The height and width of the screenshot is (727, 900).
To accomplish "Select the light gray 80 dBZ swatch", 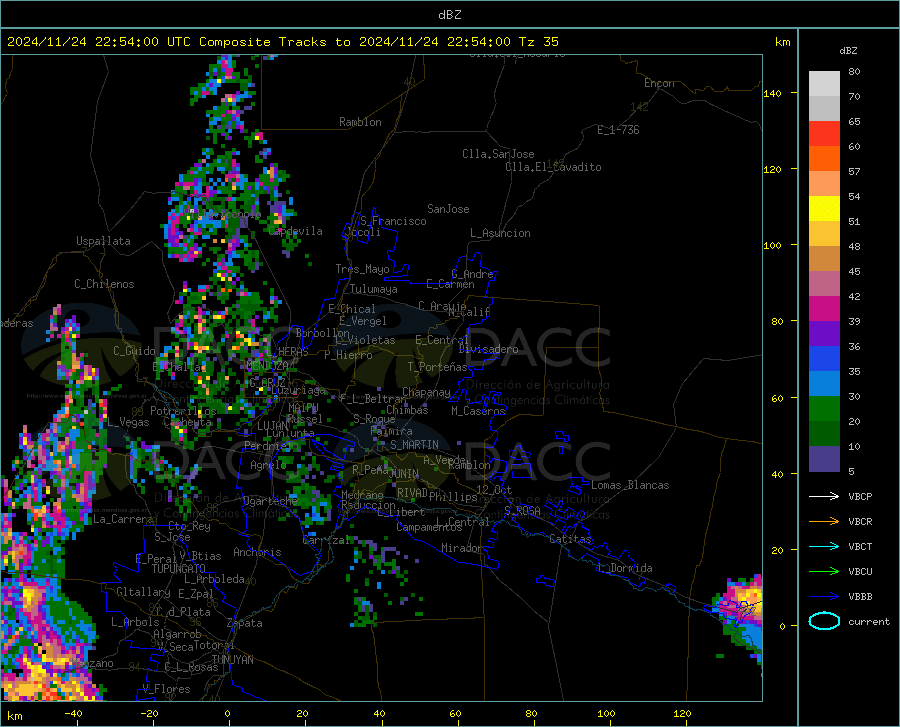I will tap(824, 83).
